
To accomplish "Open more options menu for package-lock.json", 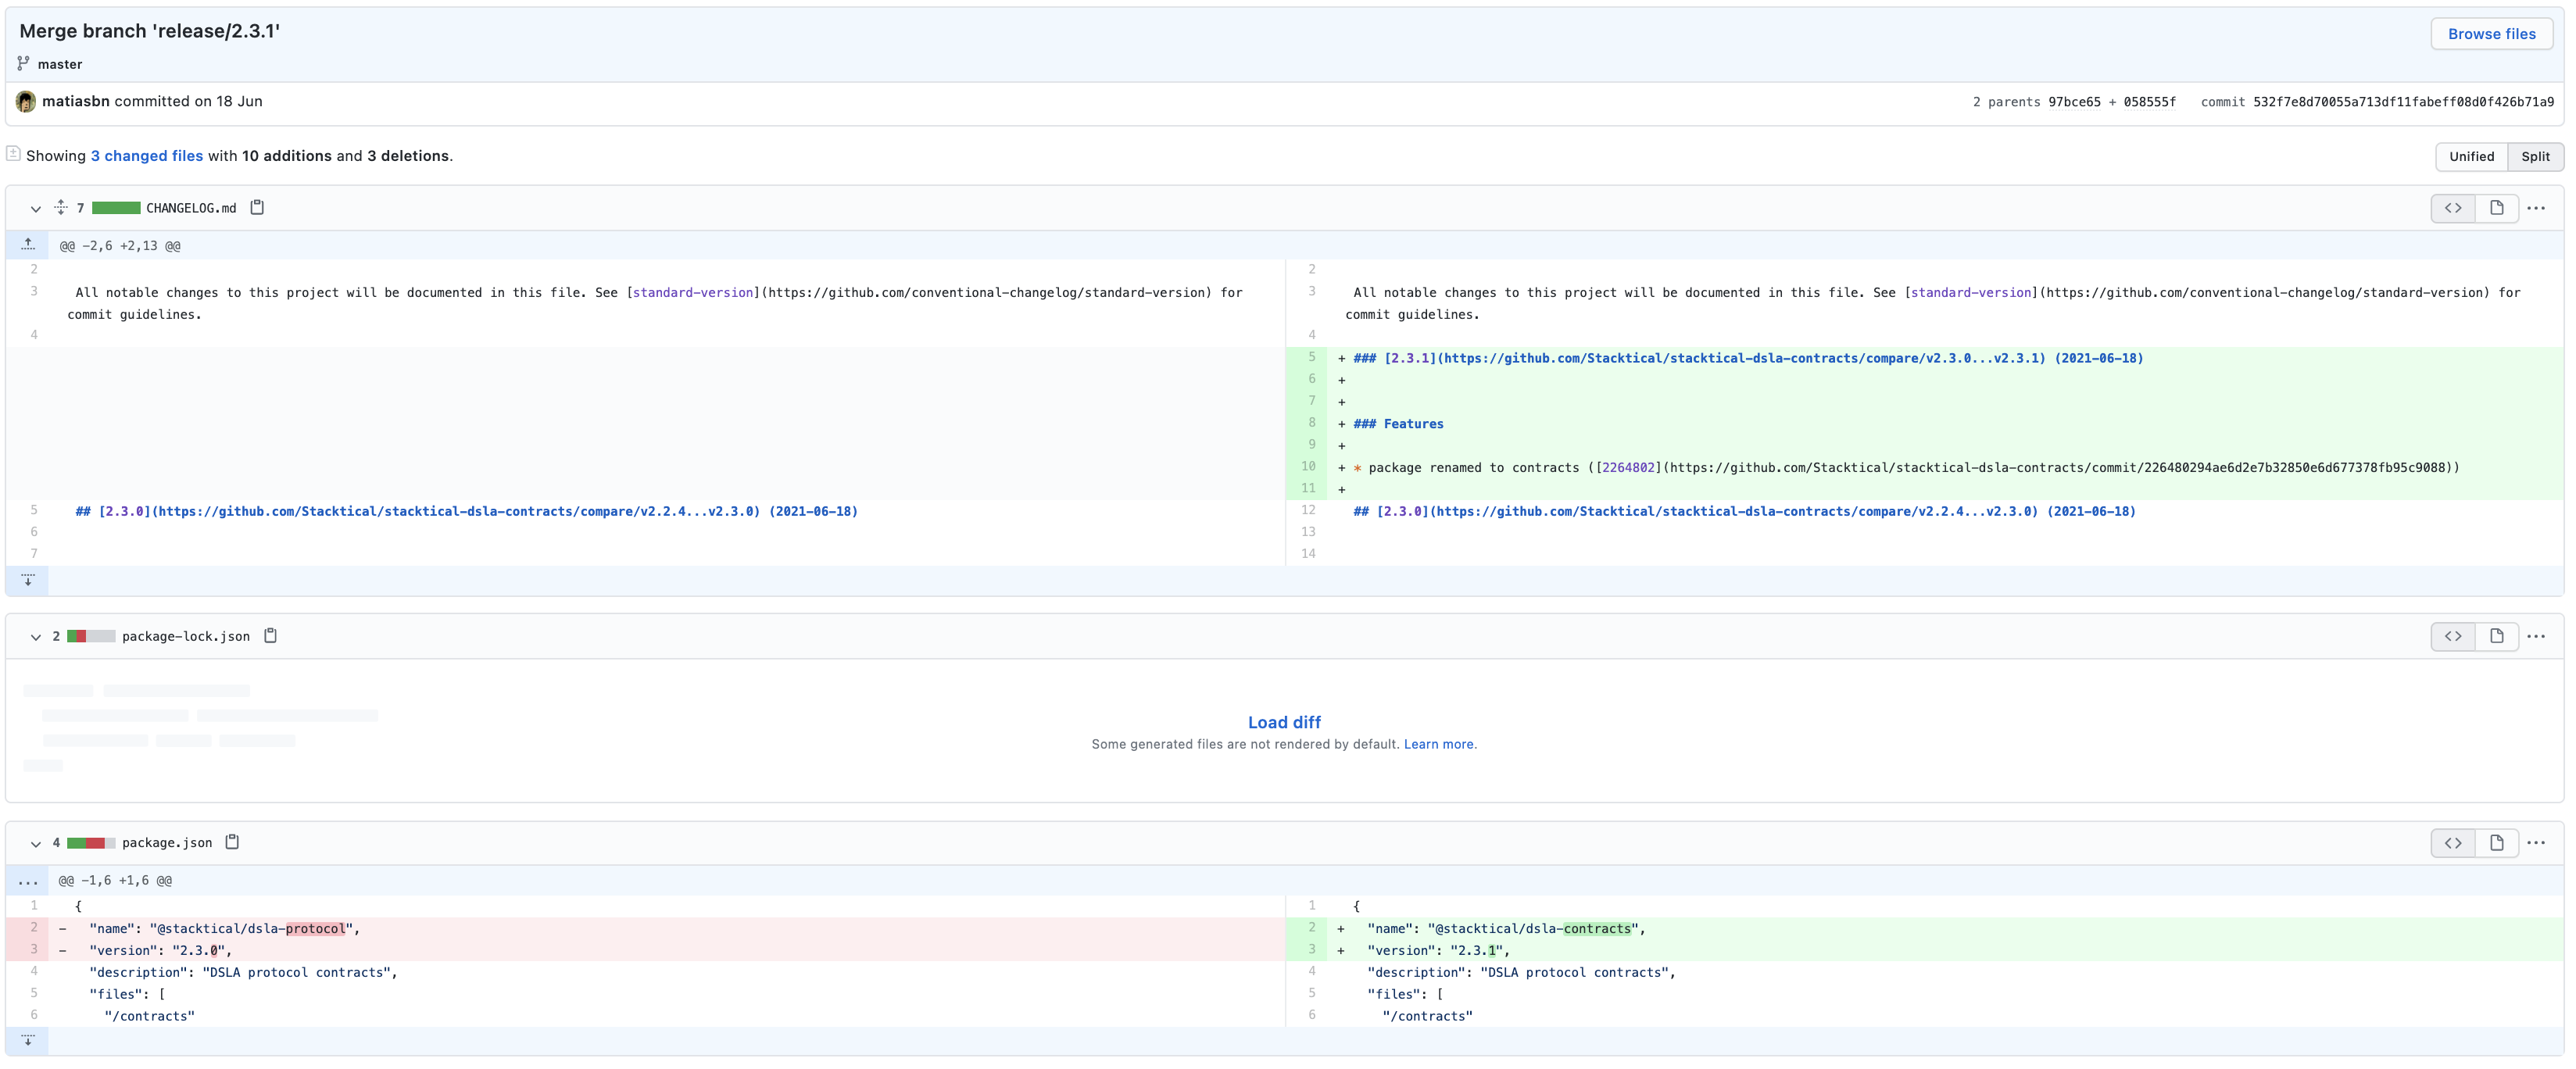I will [x=2536, y=636].
